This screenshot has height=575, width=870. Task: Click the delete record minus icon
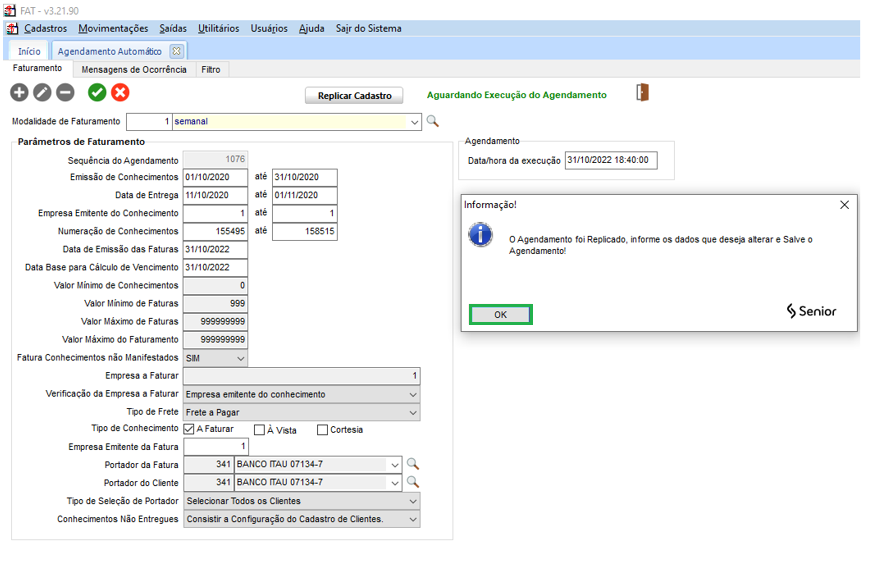pyautogui.click(x=65, y=93)
